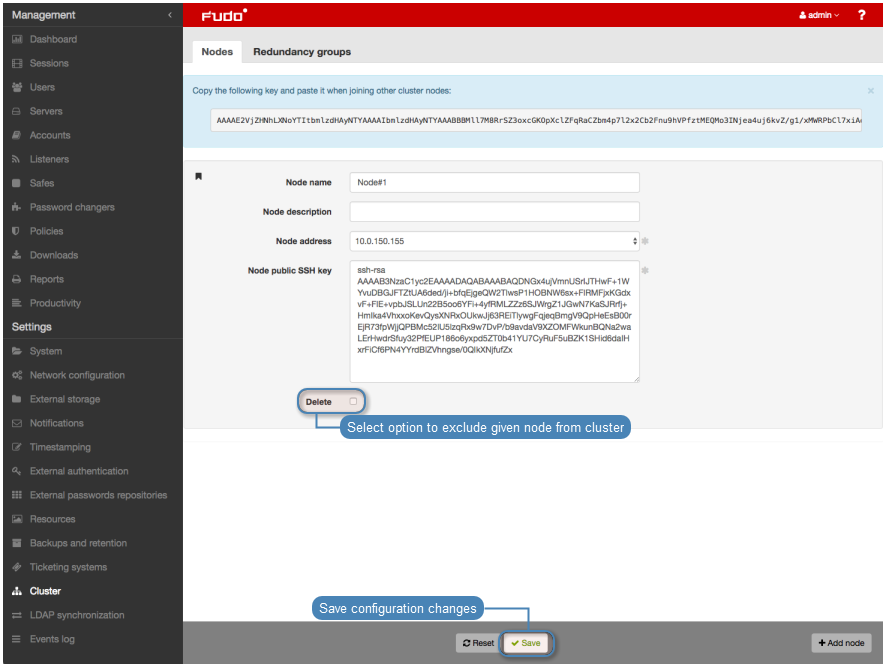
Task: Click the bookmark icon beside Node name
Action: pos(198,177)
